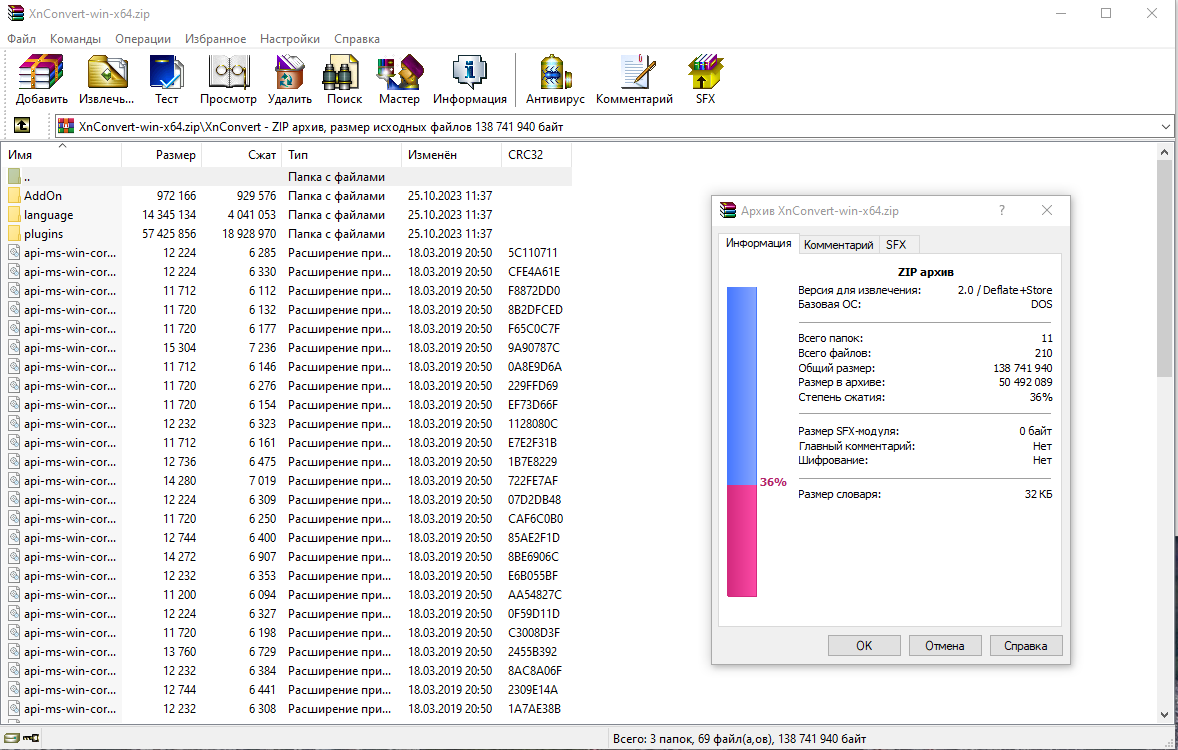
Task: Close the Архив XnConvert dialog
Action: point(1047,210)
